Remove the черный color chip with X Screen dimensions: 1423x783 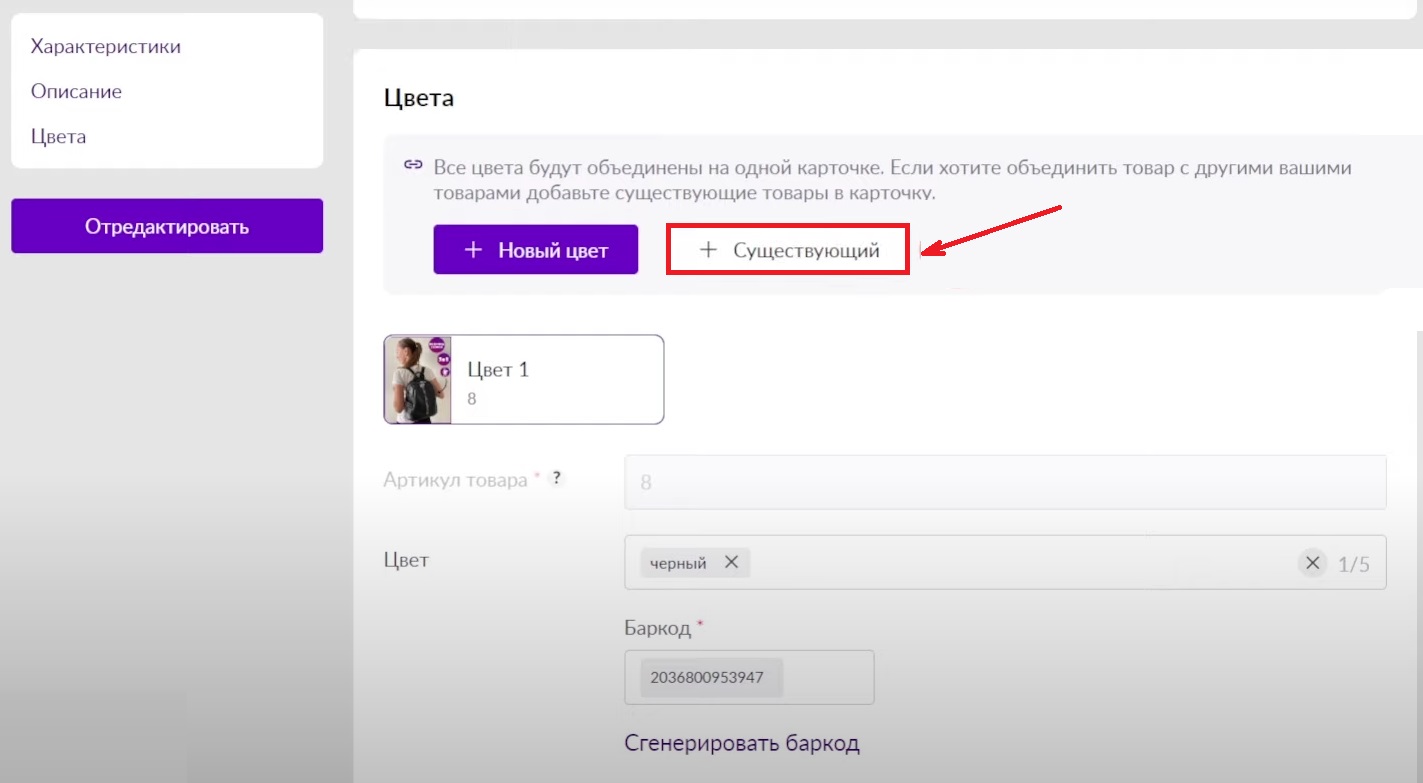[731, 563]
